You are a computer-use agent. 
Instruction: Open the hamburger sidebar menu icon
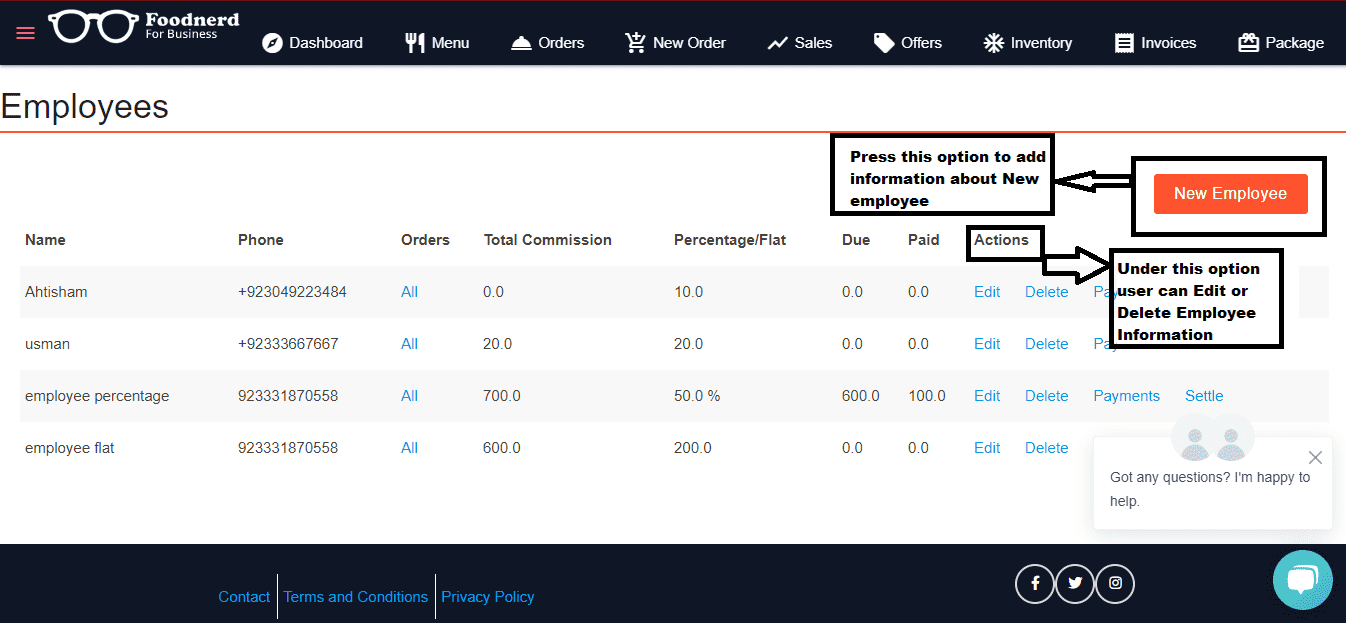26,33
